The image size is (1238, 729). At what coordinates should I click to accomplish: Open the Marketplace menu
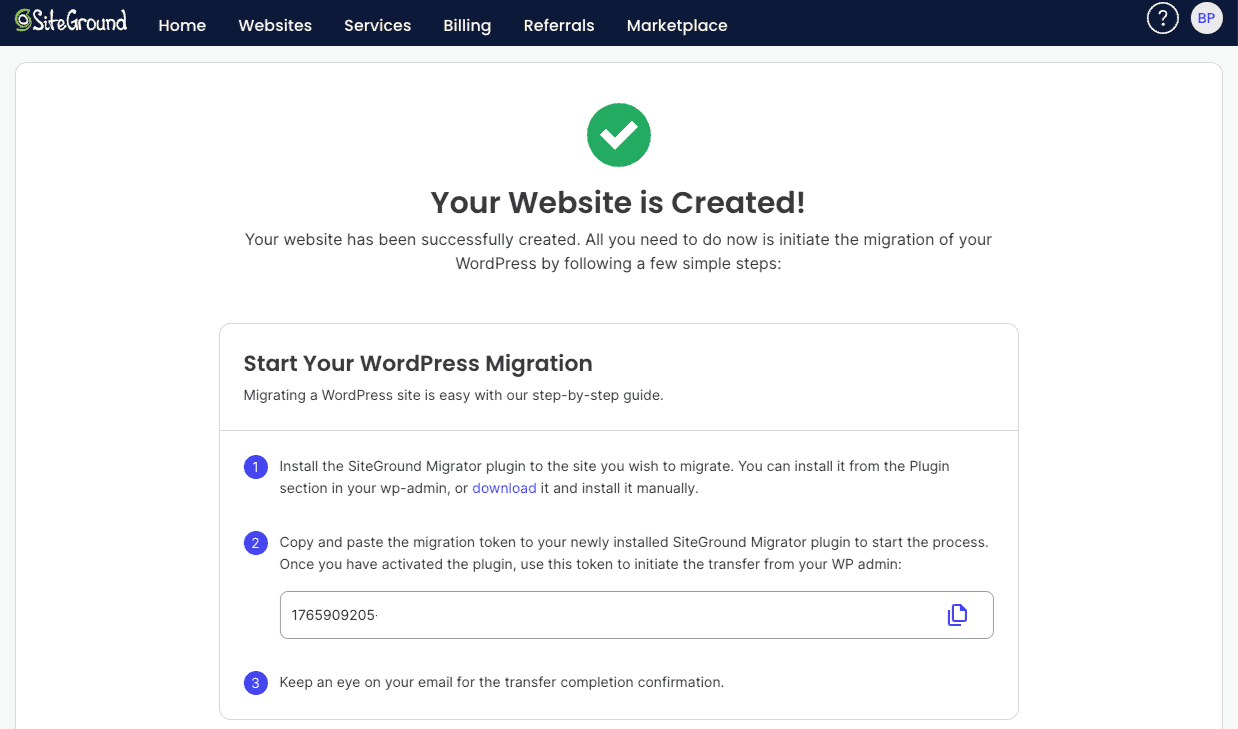point(677,25)
